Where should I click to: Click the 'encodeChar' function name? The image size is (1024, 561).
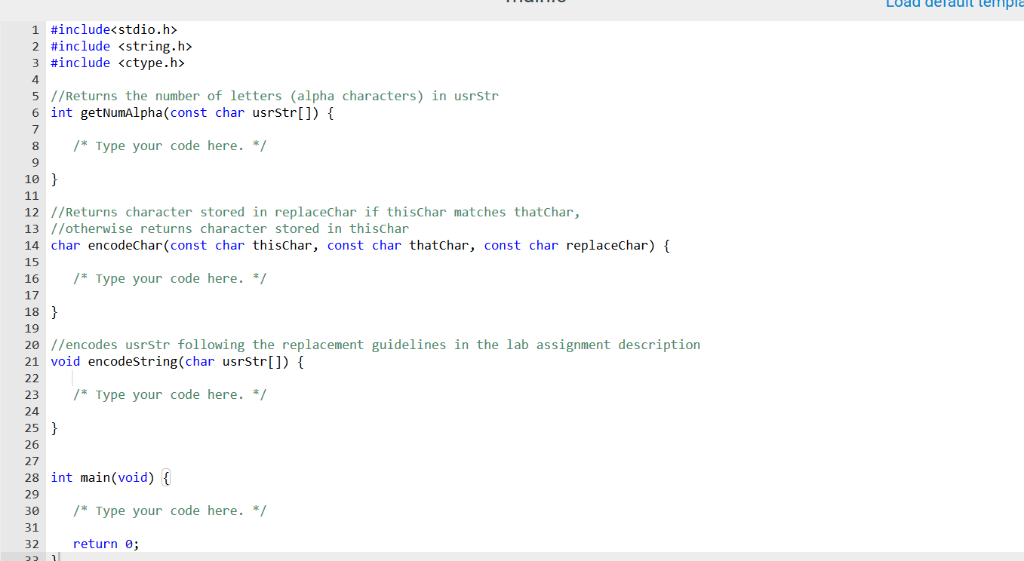[x=125, y=246]
